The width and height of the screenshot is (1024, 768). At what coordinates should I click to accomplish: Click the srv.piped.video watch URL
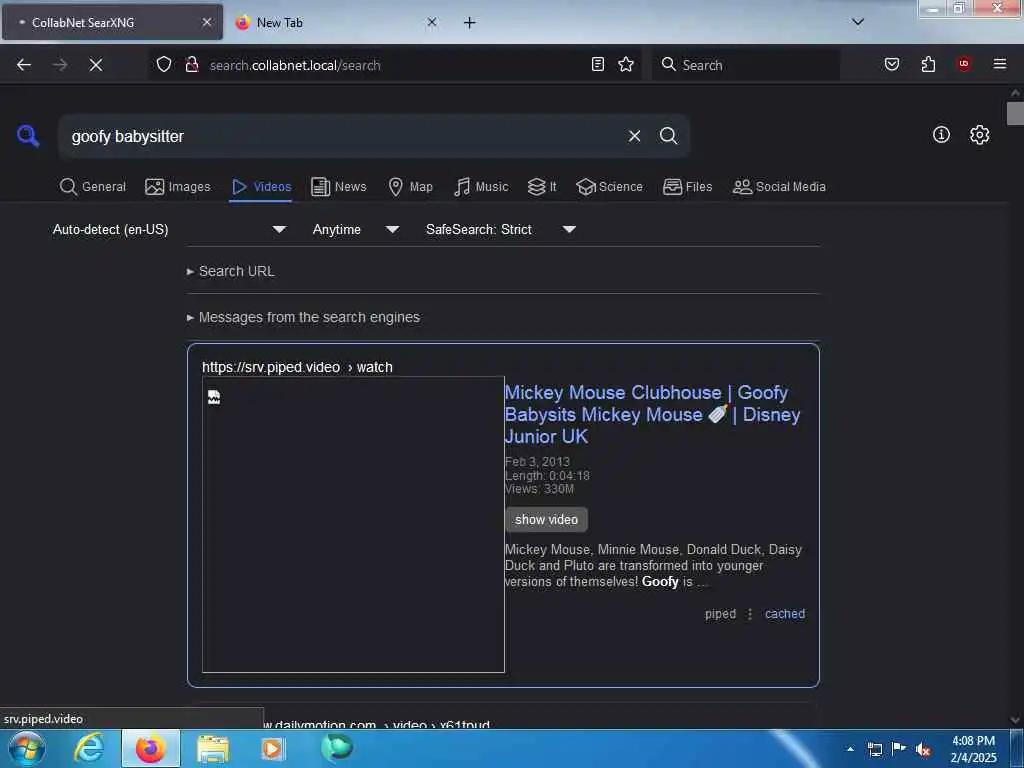pos(297,367)
